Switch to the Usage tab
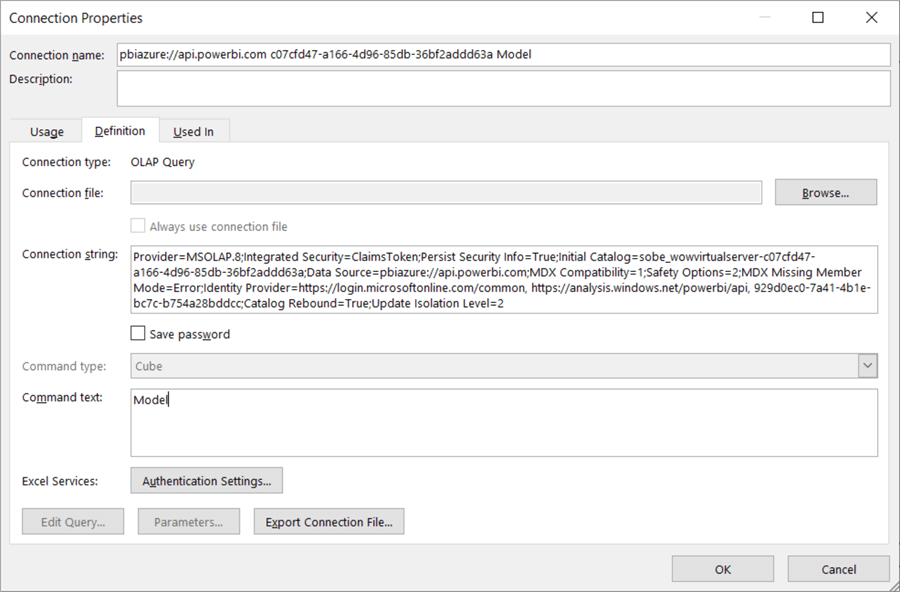 coord(47,131)
